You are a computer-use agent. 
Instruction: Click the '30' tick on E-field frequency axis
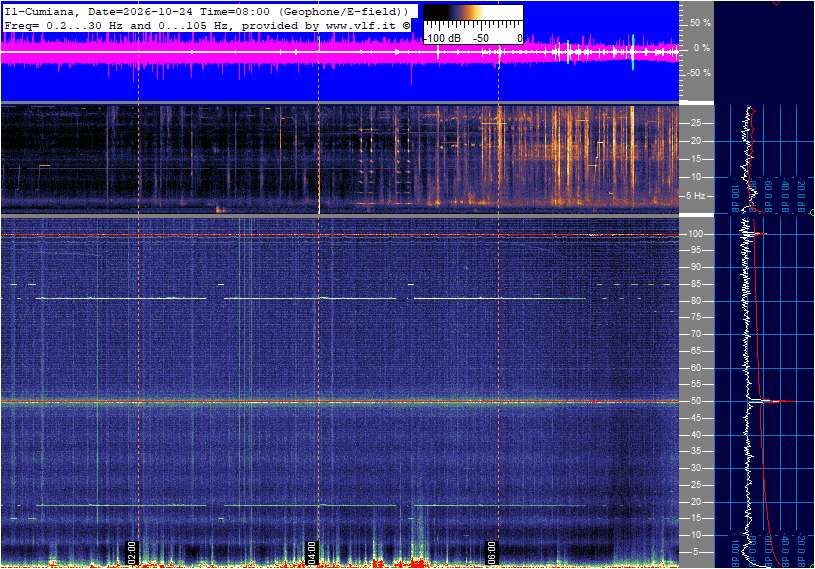[695, 468]
